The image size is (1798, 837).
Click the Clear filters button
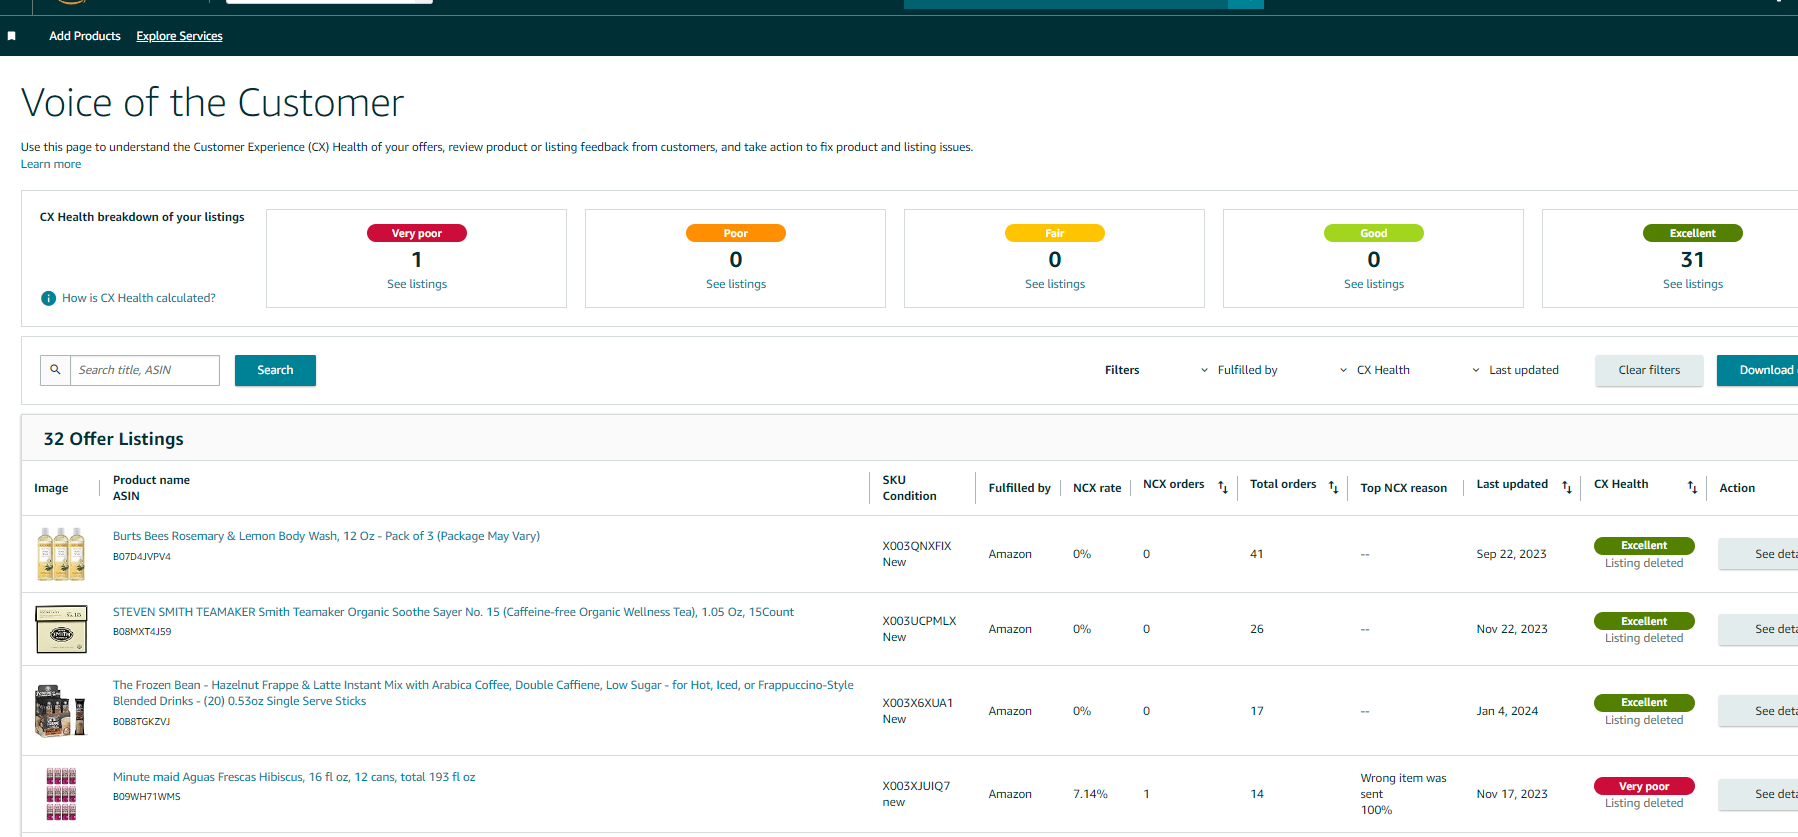coord(1649,370)
